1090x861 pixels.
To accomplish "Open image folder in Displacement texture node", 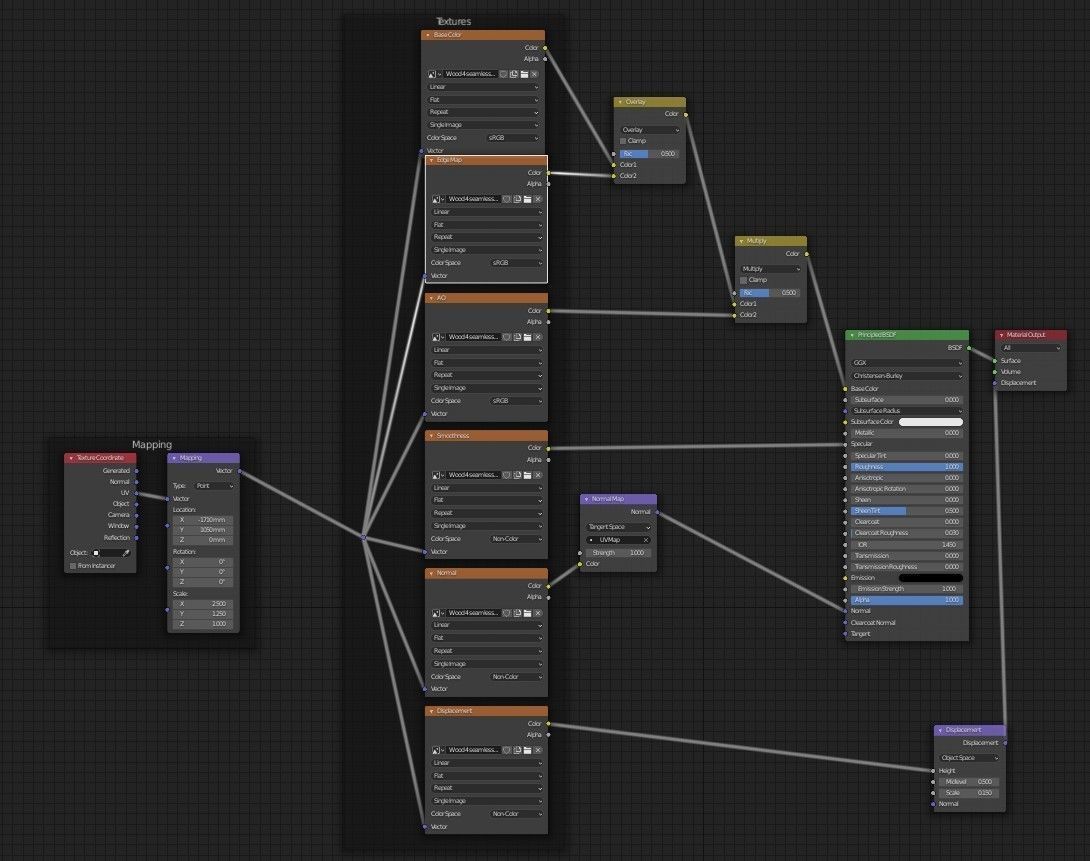I will 528,751.
